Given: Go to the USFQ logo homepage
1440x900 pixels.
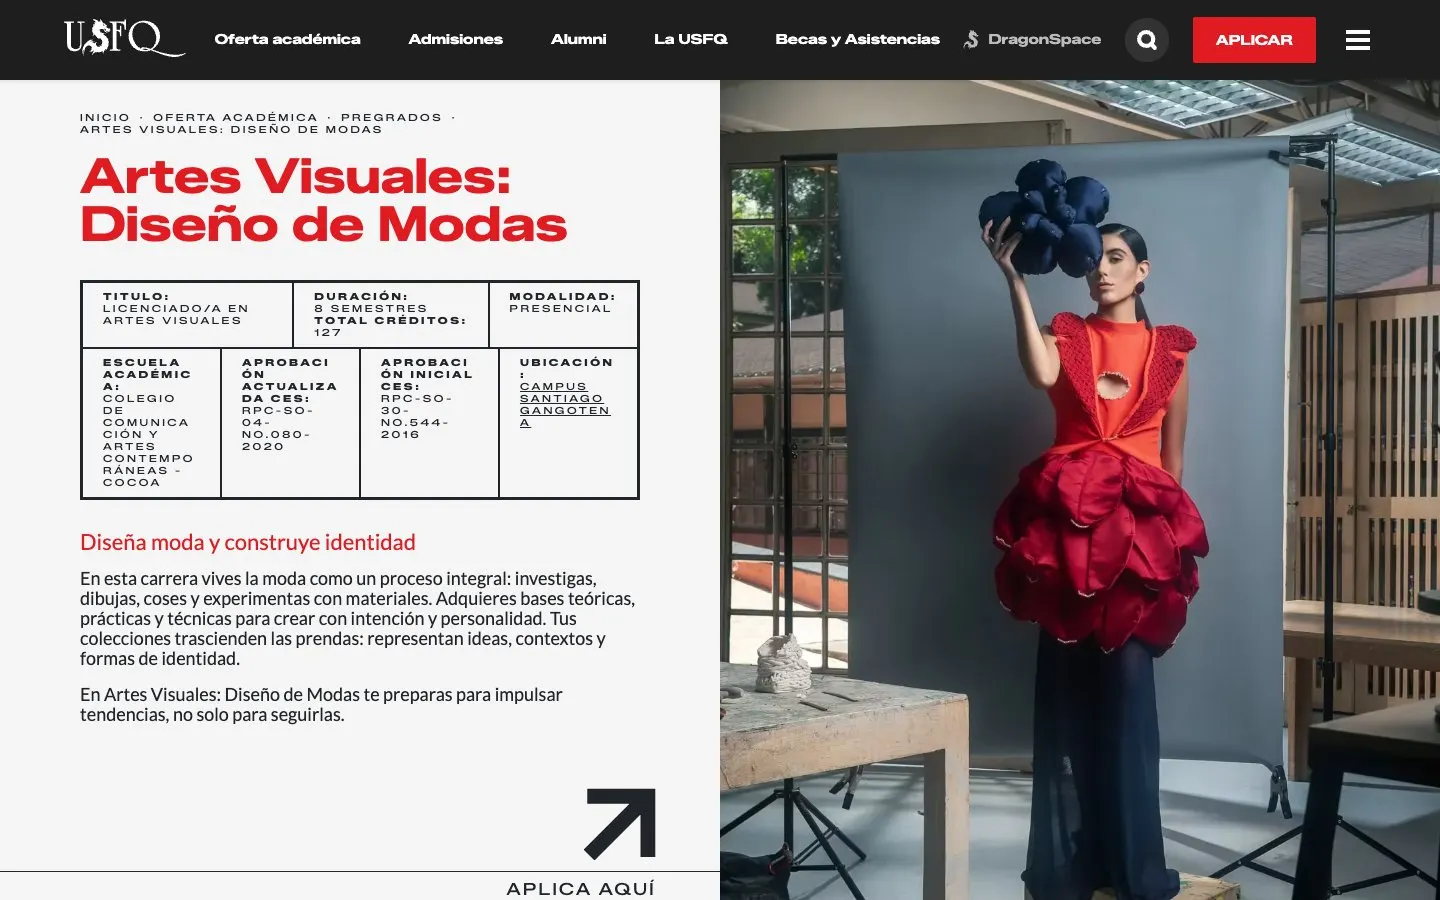Looking at the screenshot, I should tap(124, 39).
